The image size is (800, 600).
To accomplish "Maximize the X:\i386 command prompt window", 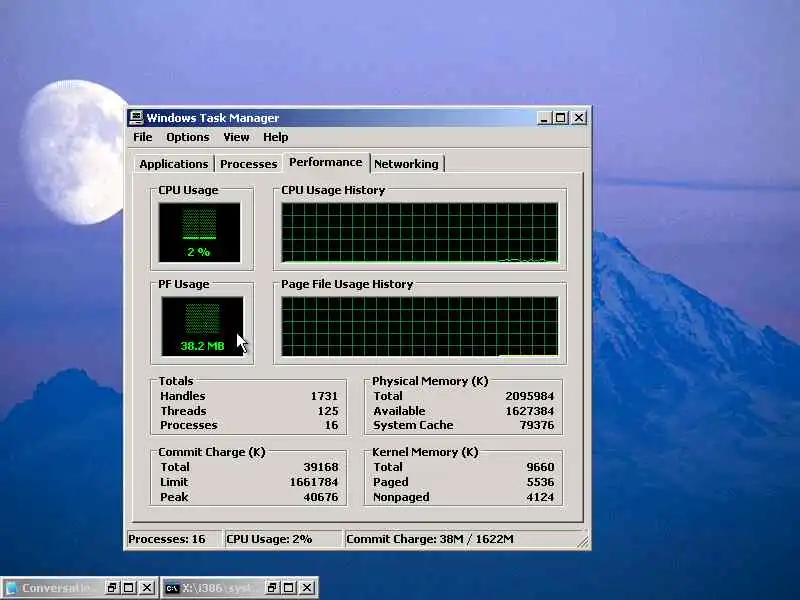I will [289, 588].
